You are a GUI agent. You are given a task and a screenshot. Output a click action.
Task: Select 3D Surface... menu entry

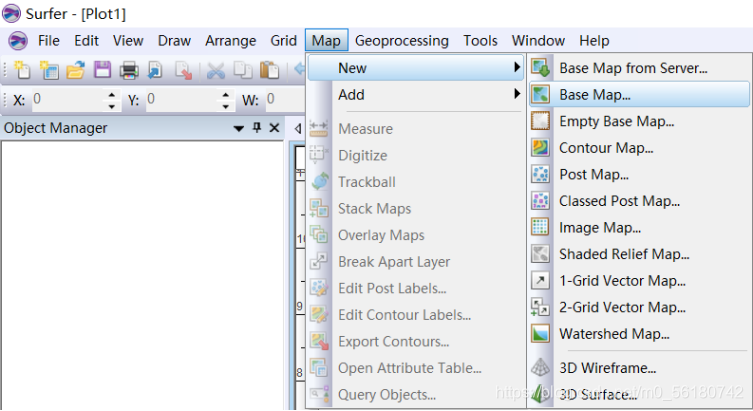tap(639, 395)
